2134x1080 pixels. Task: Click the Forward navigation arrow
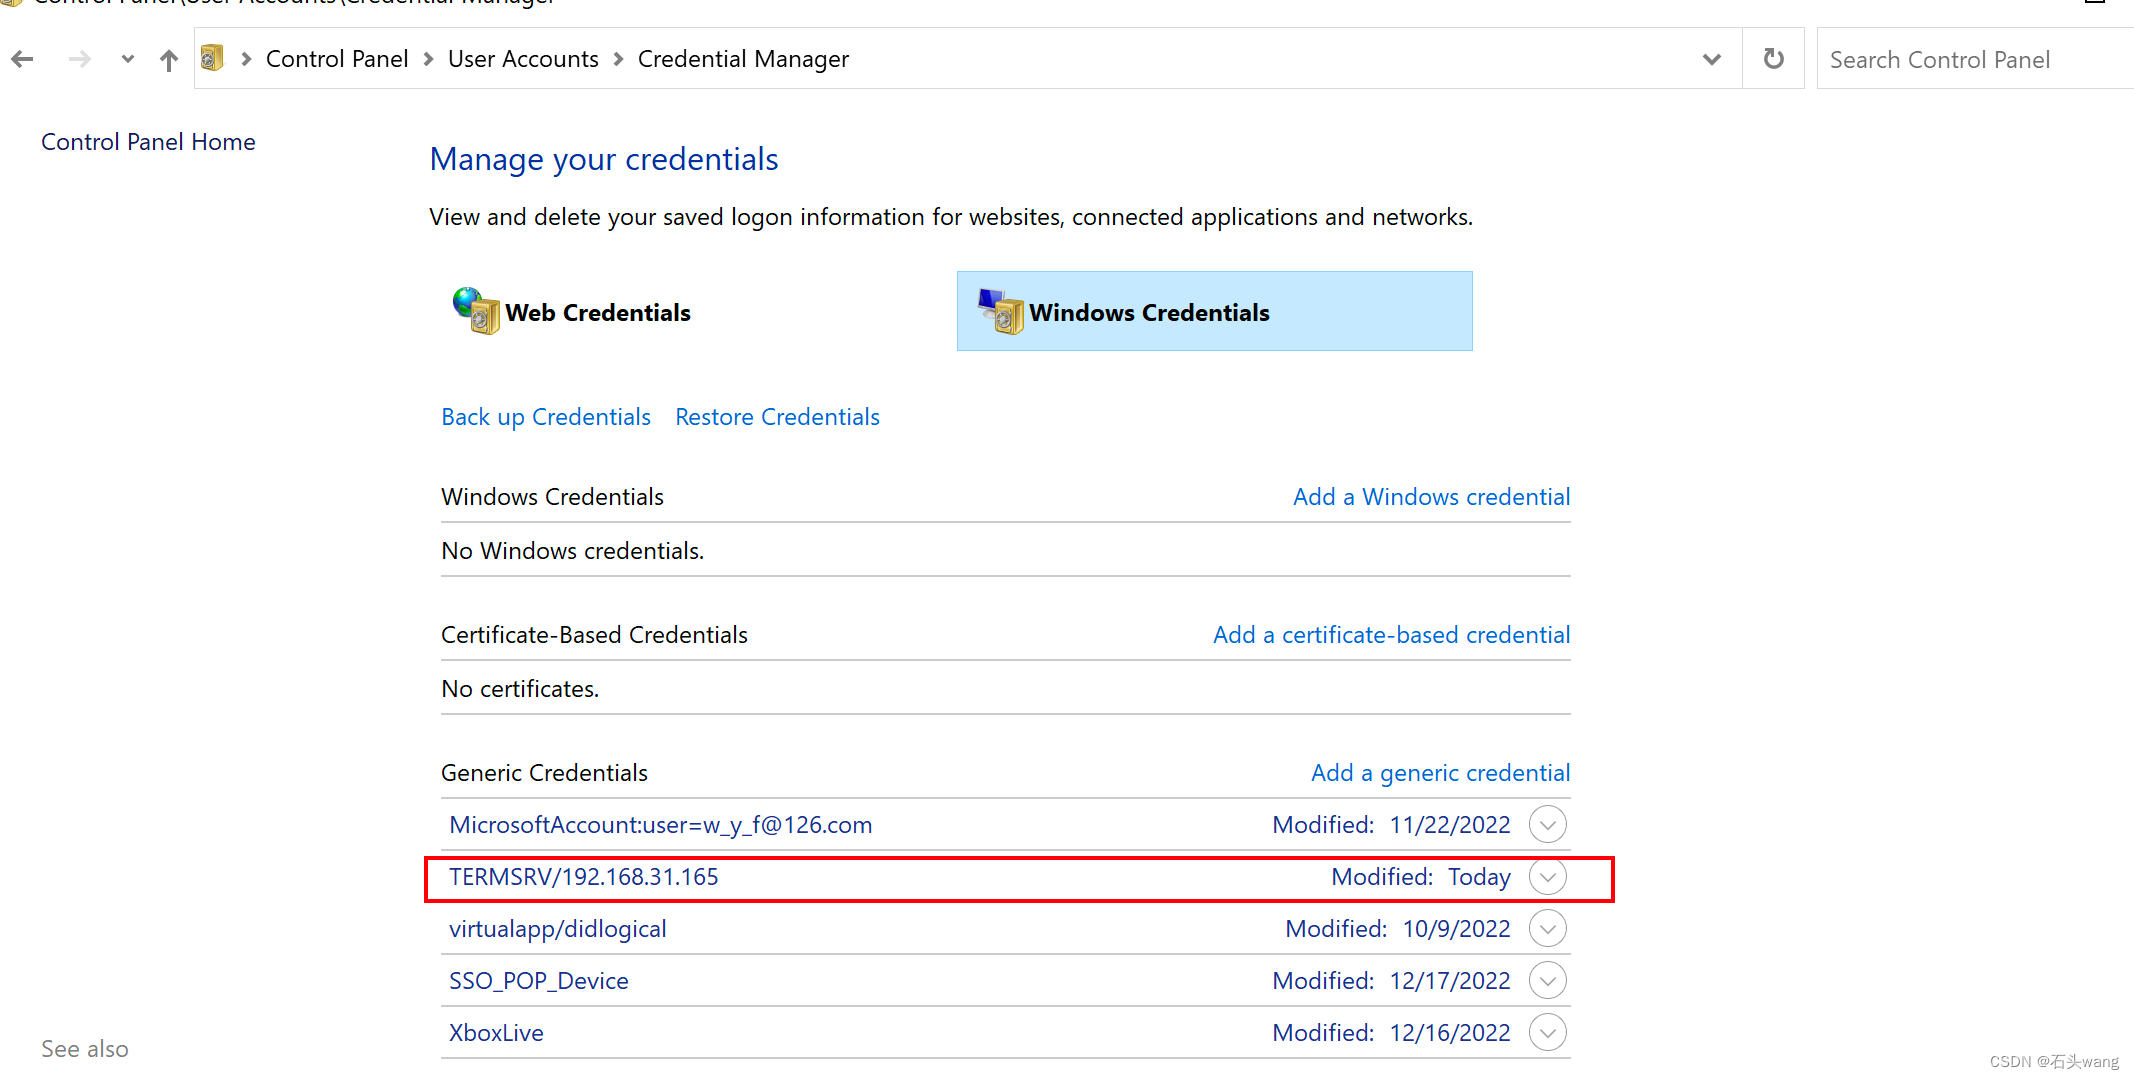(80, 60)
